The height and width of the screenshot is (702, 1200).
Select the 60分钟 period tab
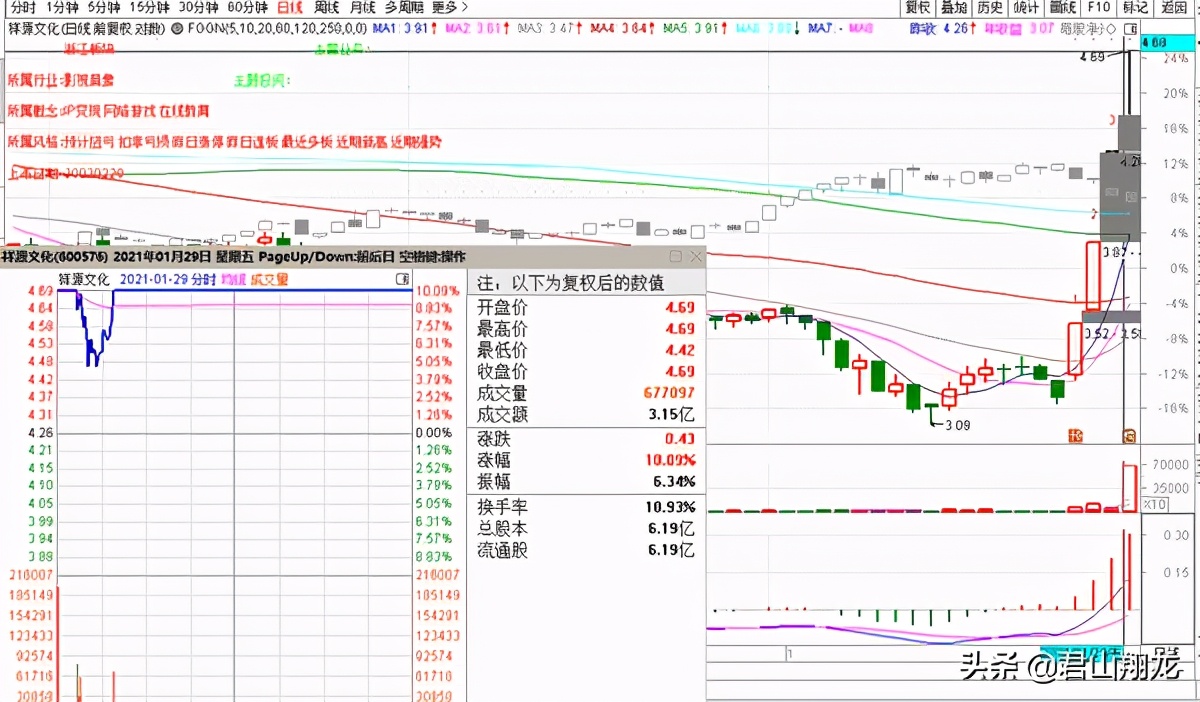click(247, 8)
